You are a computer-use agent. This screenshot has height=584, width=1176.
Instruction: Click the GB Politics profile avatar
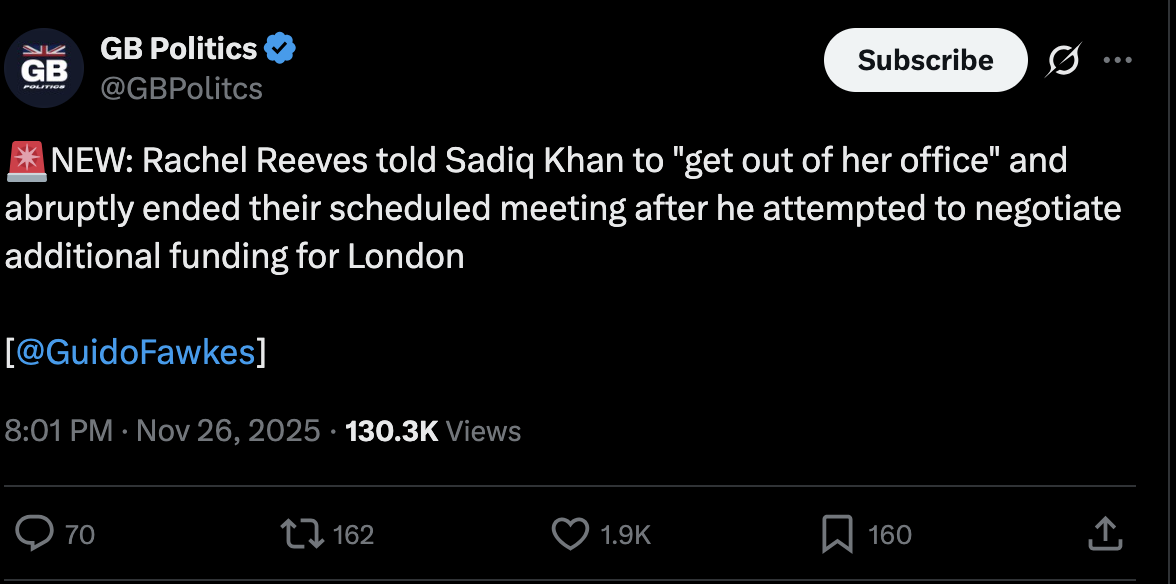(x=44, y=68)
